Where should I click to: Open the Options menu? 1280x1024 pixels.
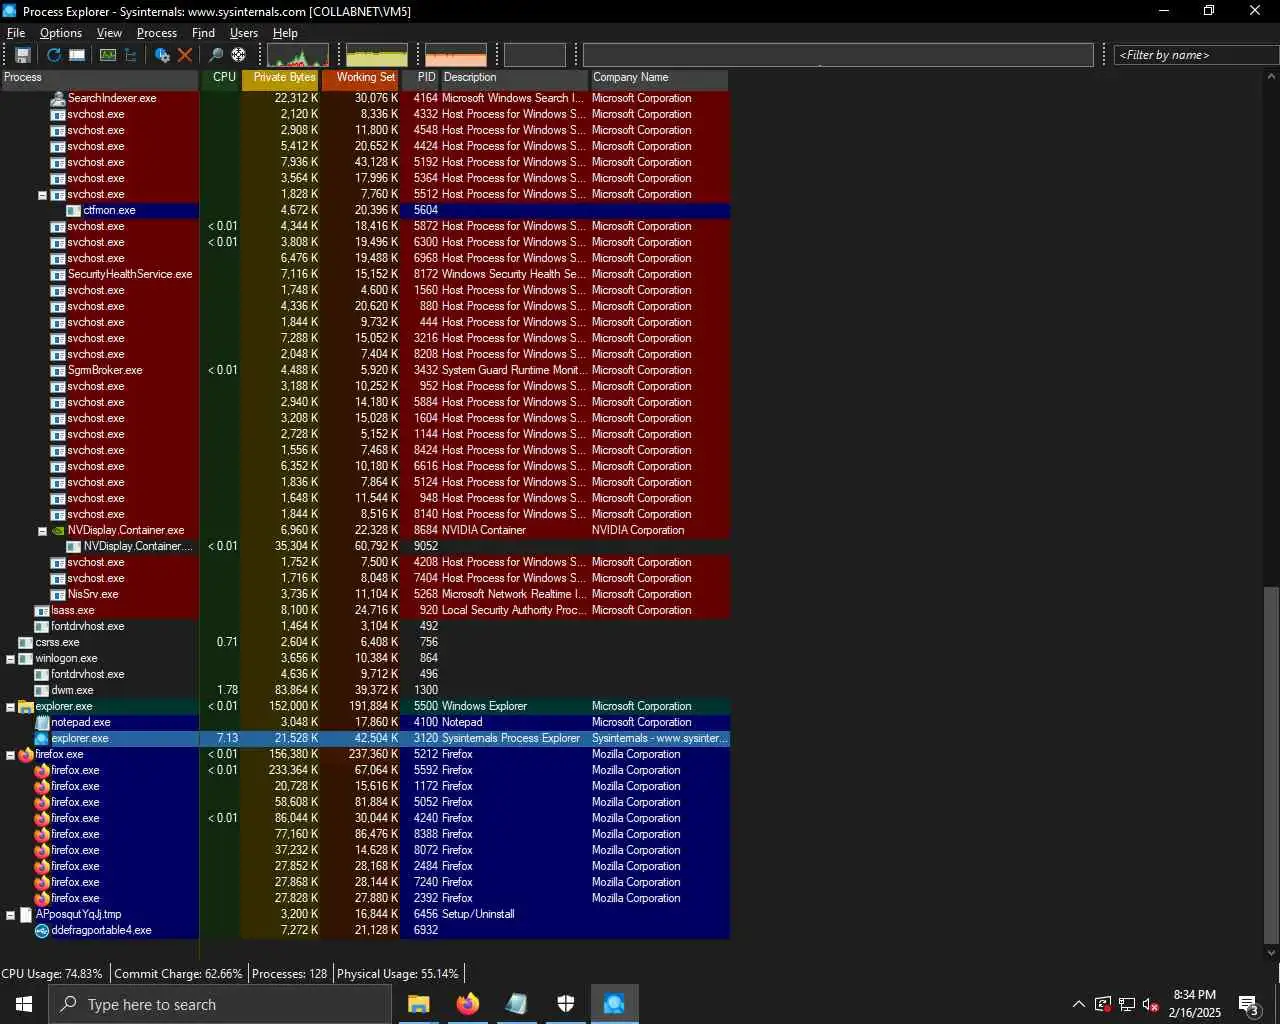tap(61, 33)
